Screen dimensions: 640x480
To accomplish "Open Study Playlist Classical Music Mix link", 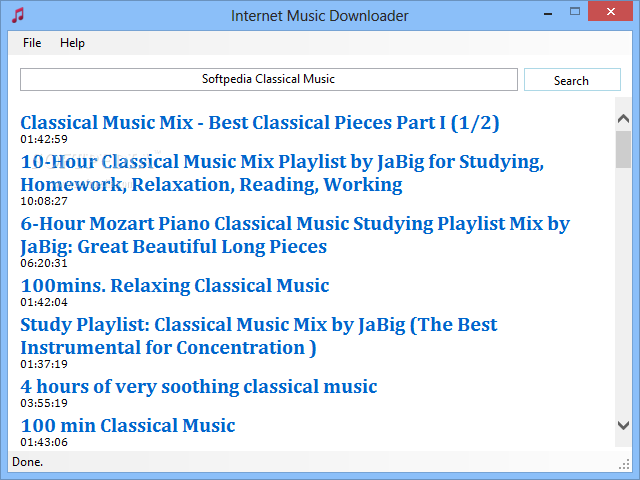I will [259, 336].
